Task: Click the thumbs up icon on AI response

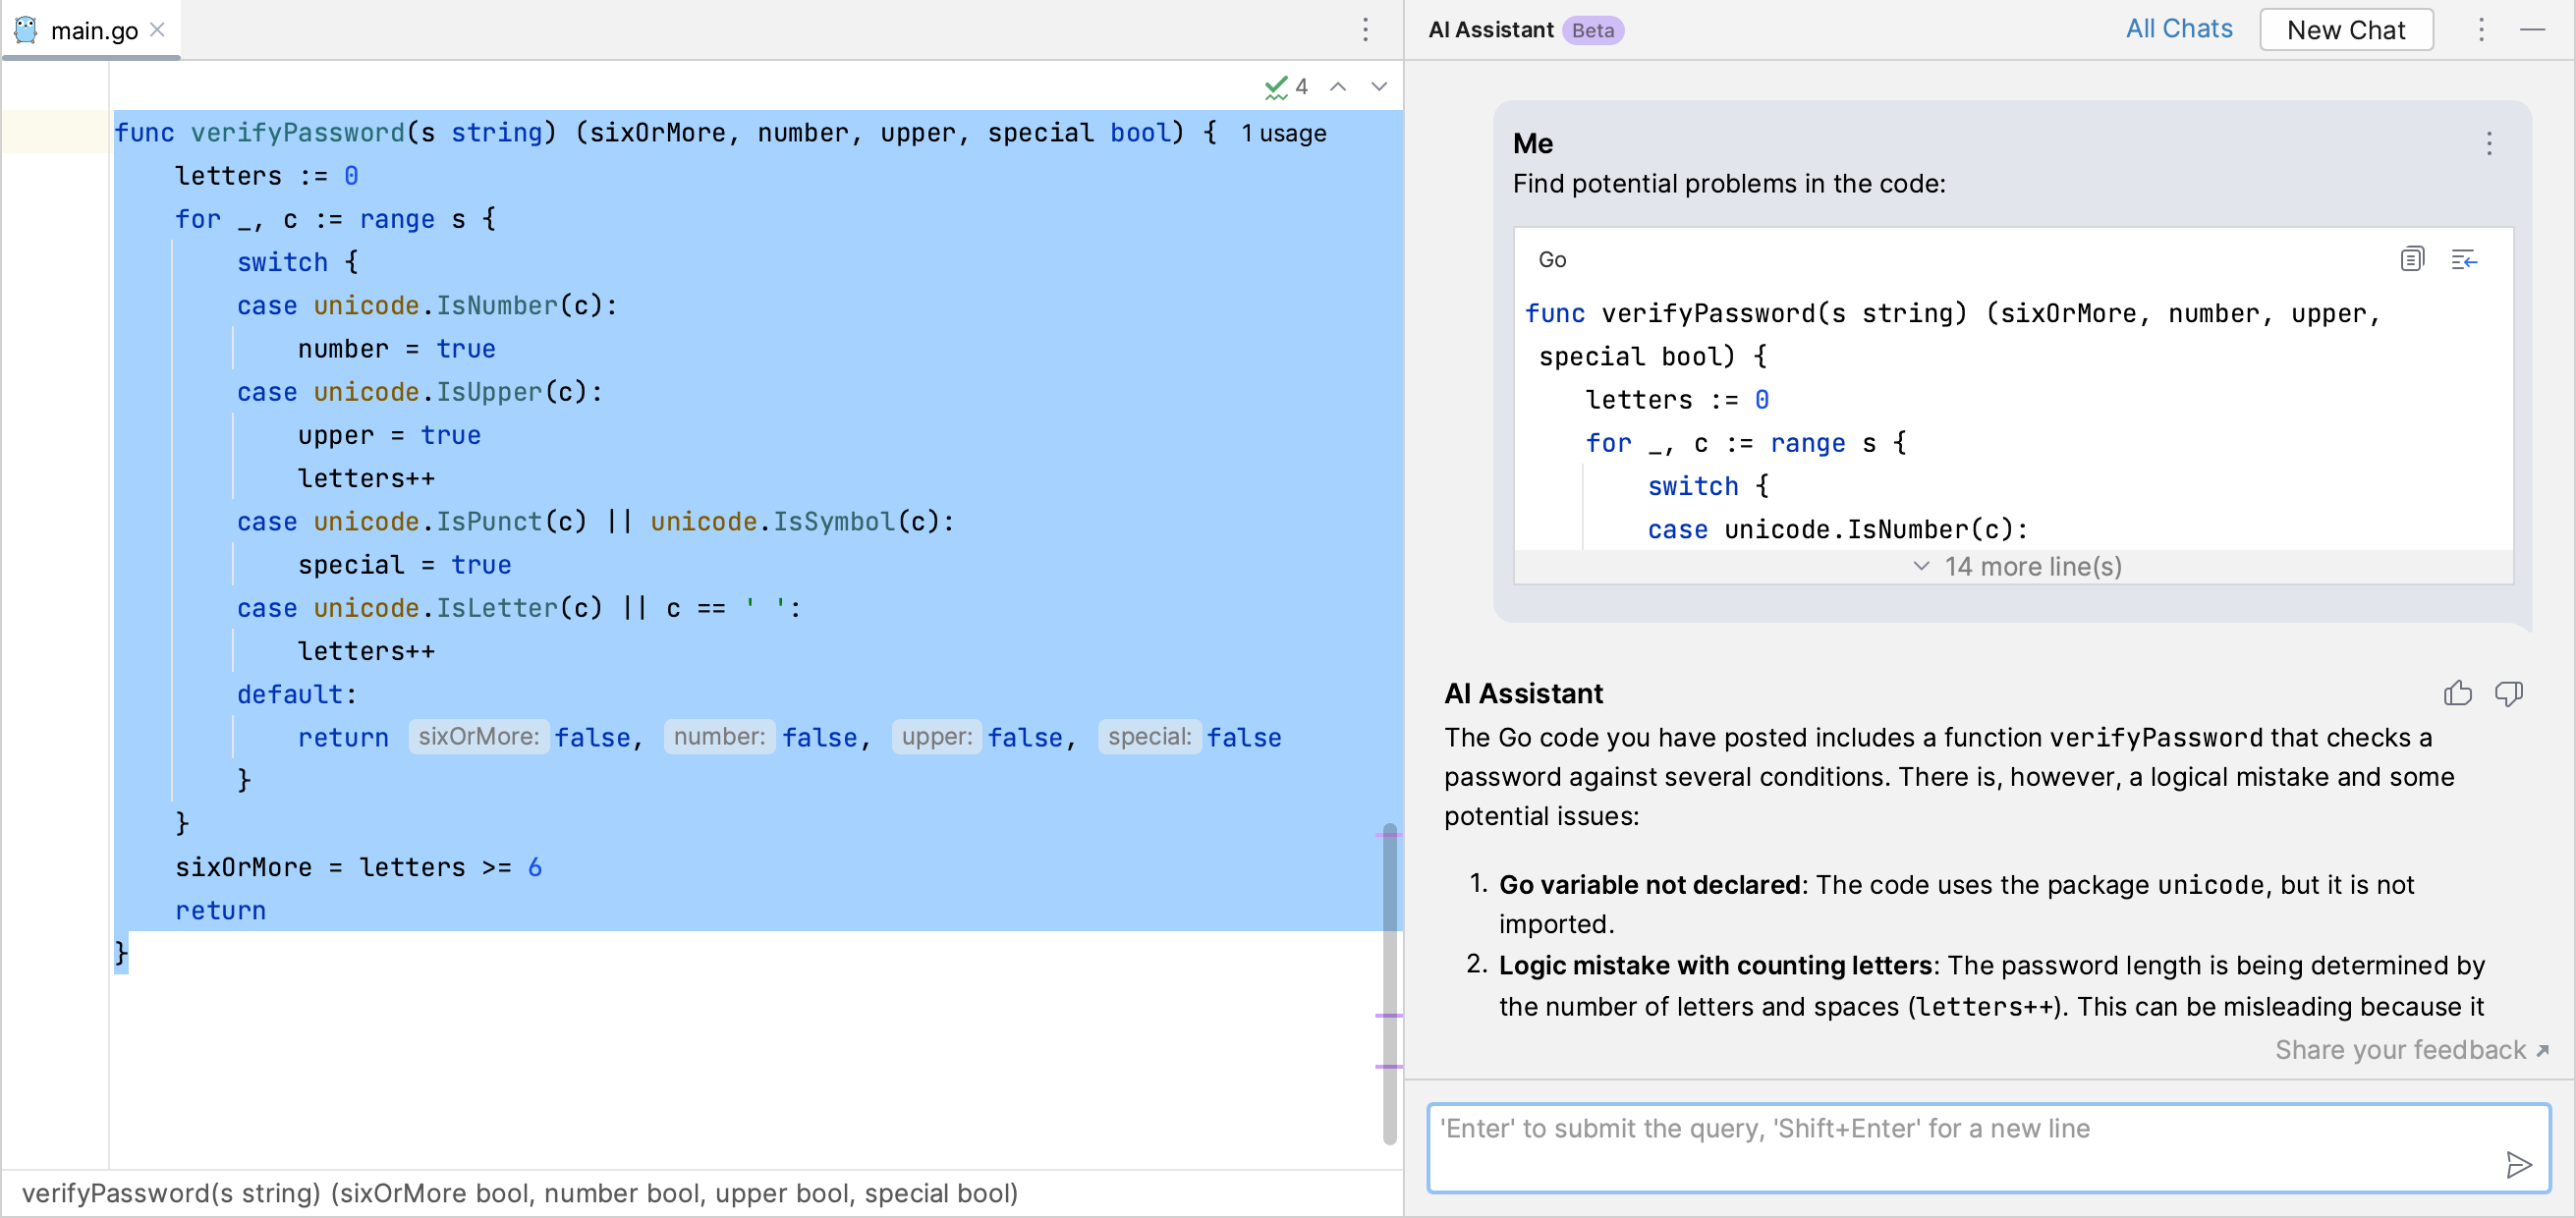Action: [2459, 692]
